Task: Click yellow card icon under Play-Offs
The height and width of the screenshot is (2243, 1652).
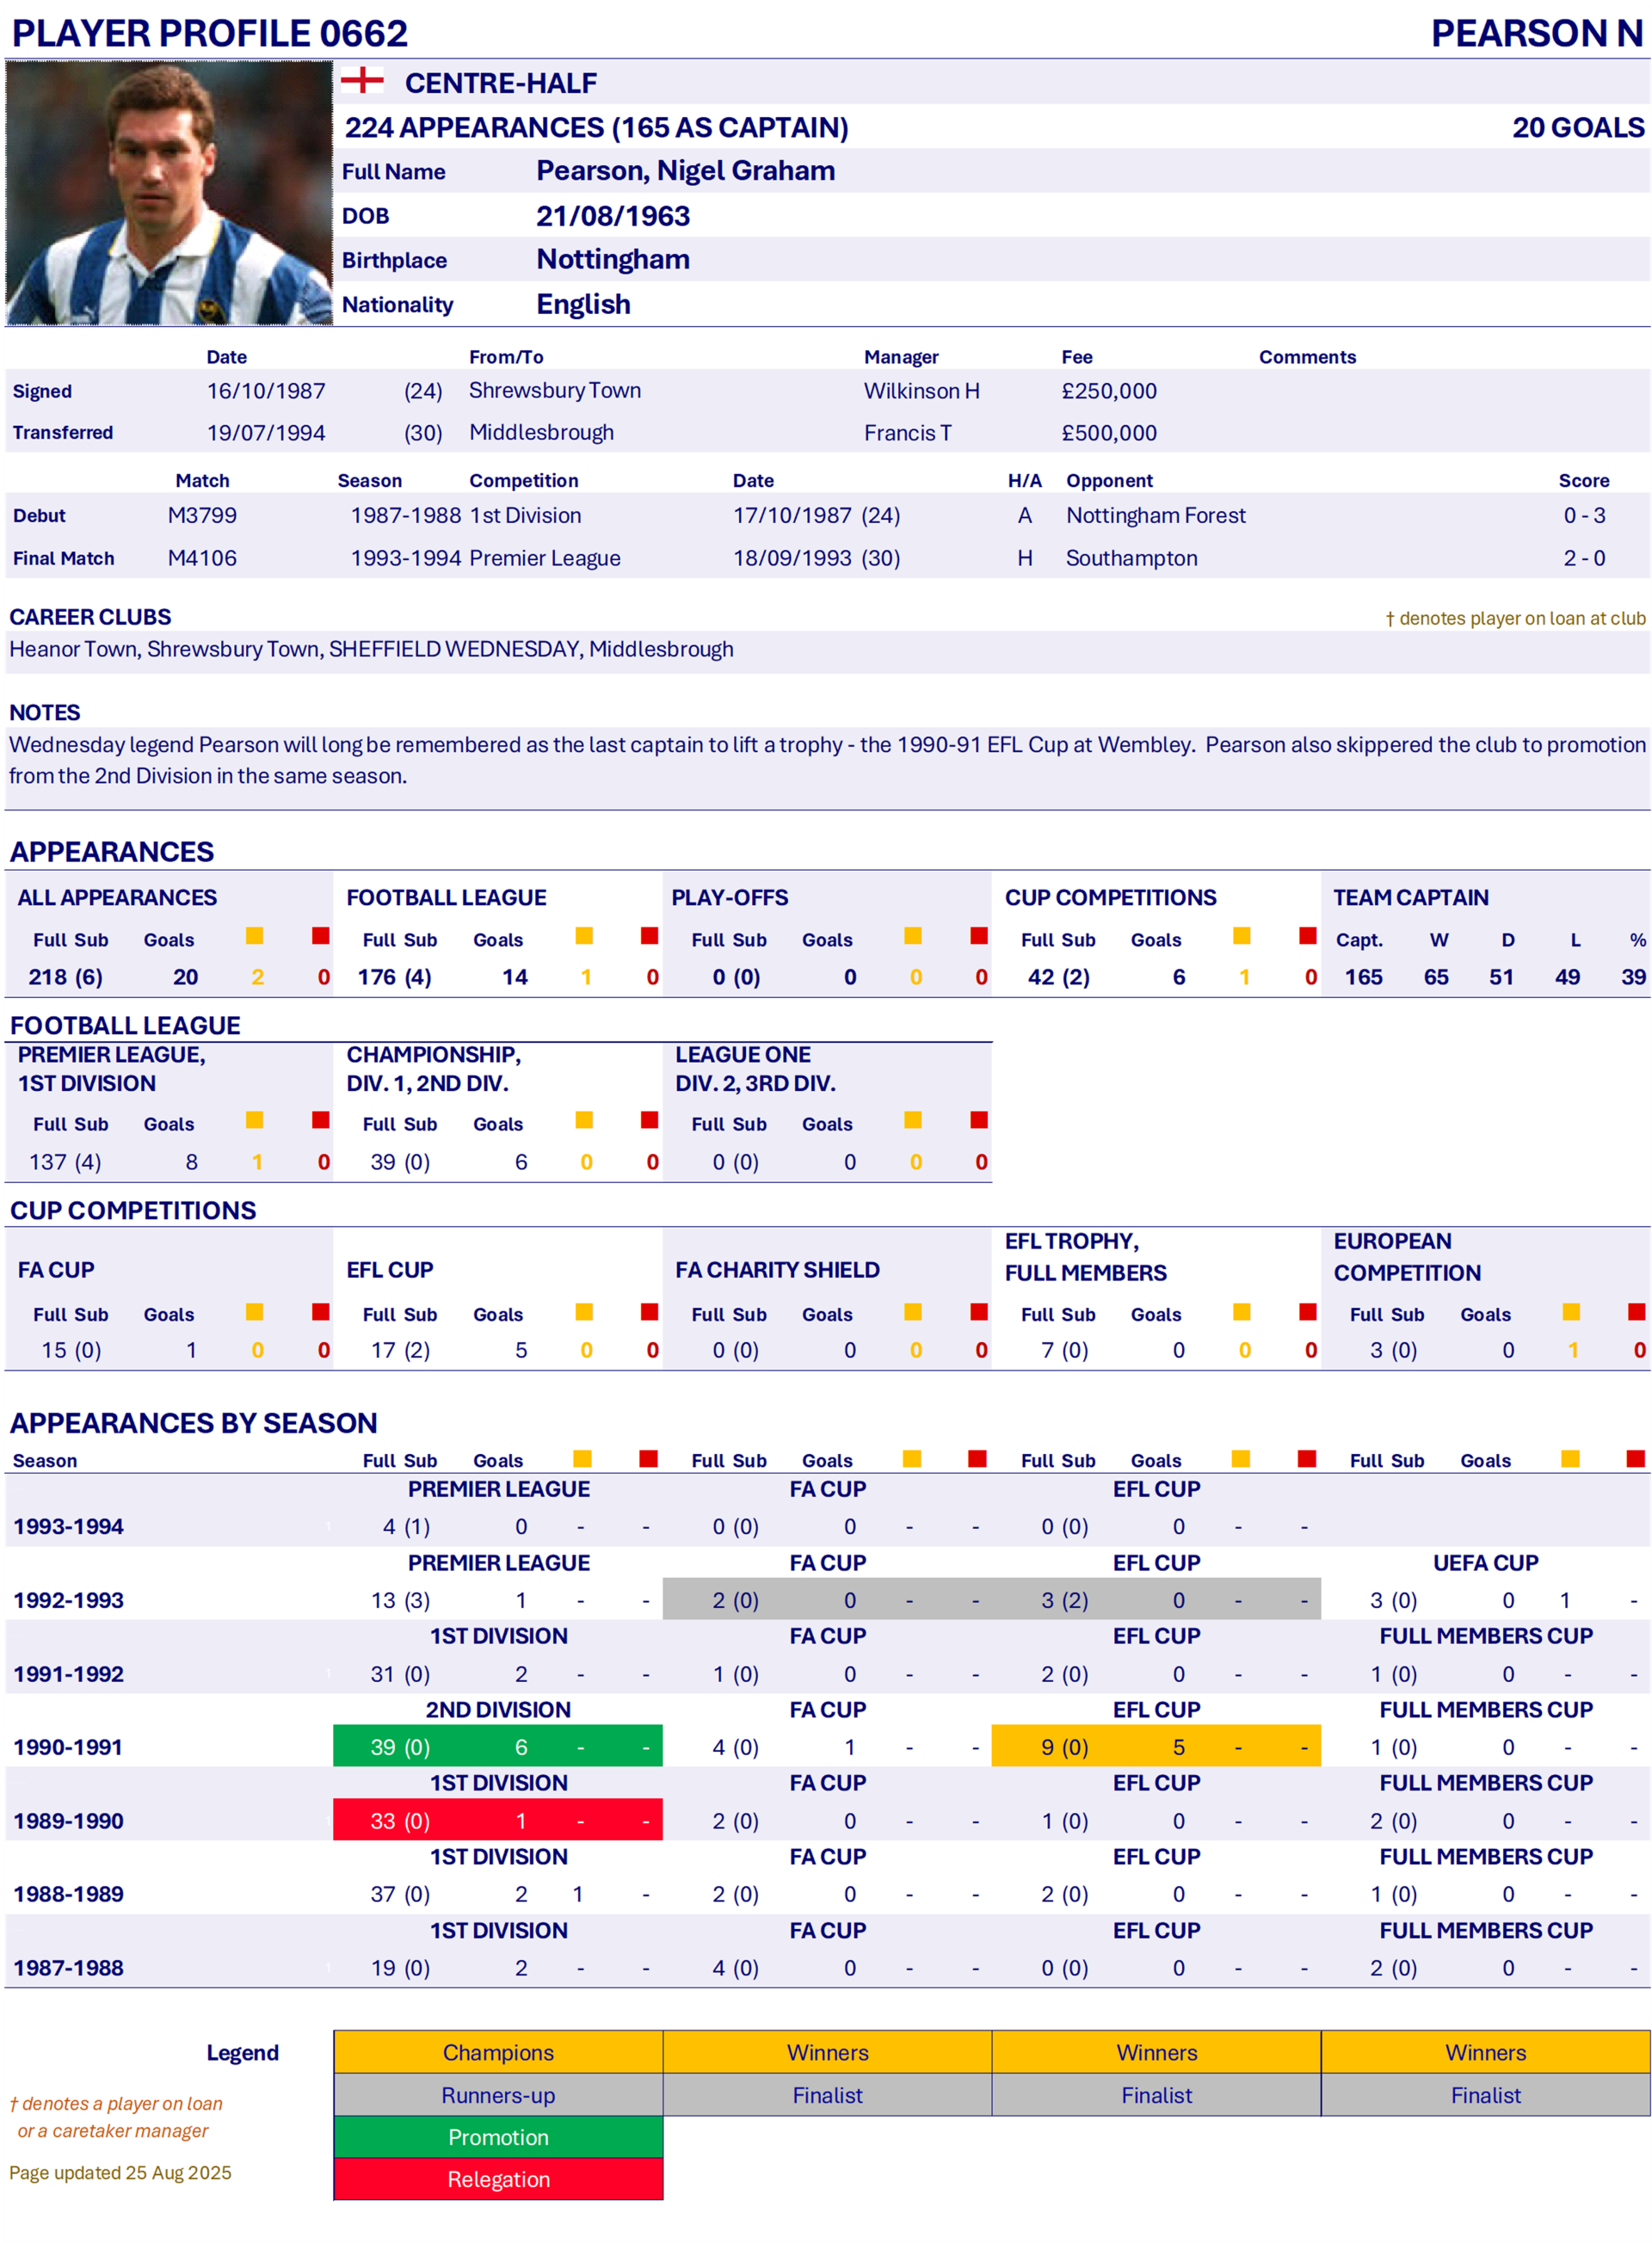Action: pyautogui.click(x=913, y=936)
